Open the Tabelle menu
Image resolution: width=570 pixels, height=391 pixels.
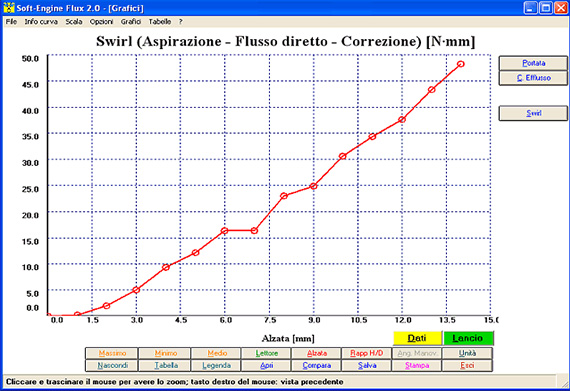(160, 22)
